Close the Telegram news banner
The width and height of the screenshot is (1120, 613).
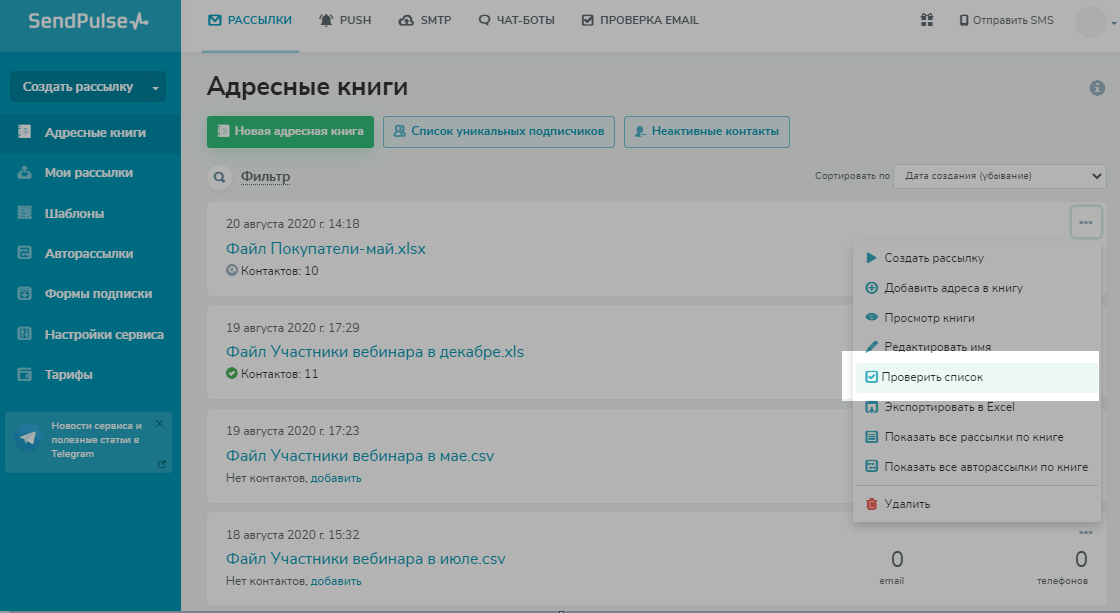point(159,424)
